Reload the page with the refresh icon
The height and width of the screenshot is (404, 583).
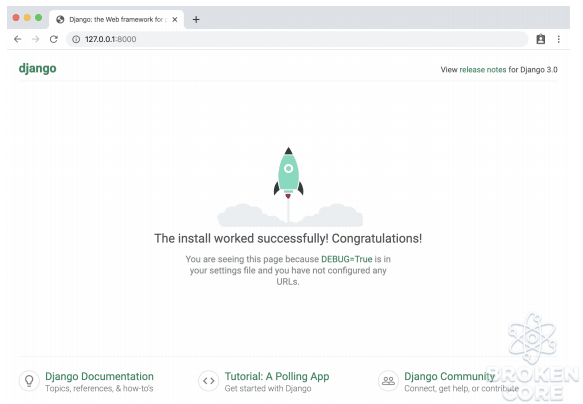(x=54, y=39)
